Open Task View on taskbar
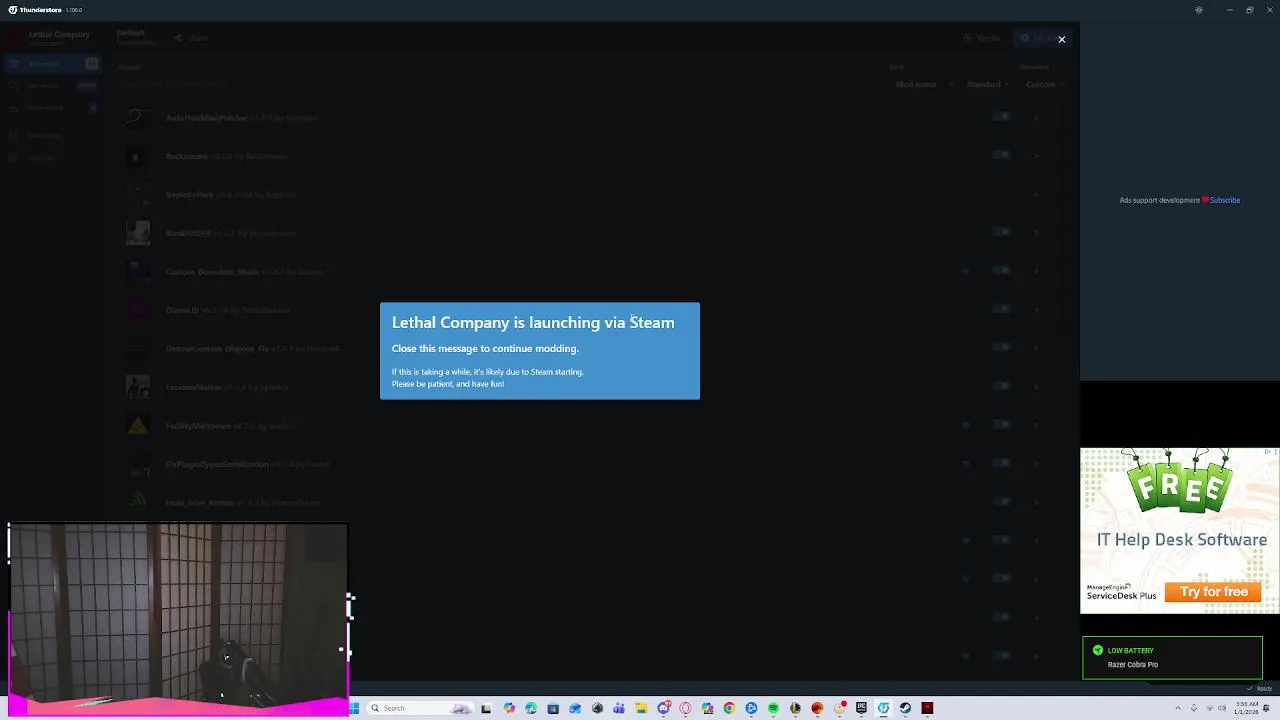This screenshot has width=1280, height=720. pyautogui.click(x=486, y=708)
